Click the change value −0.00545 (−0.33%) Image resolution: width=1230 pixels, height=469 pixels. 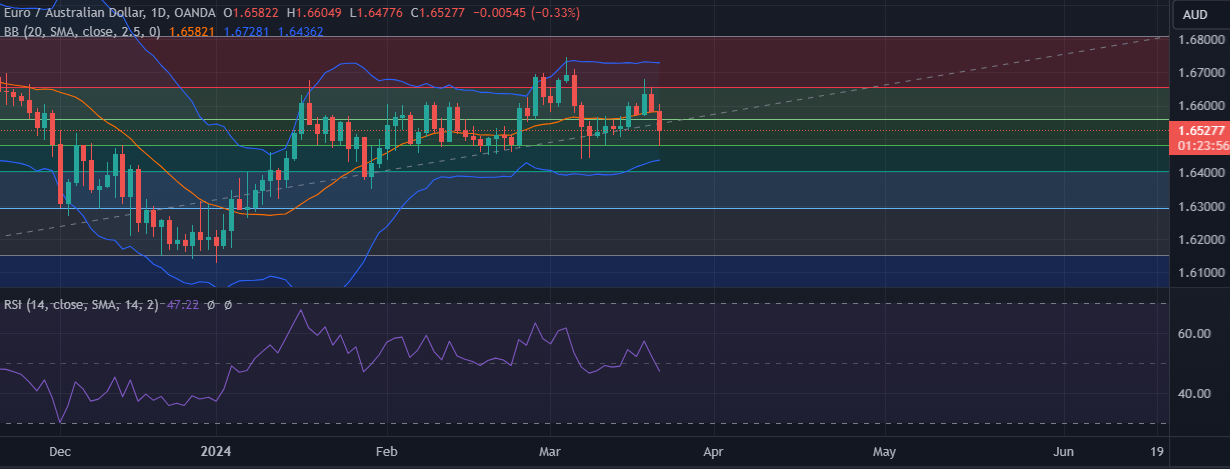pyautogui.click(x=527, y=13)
